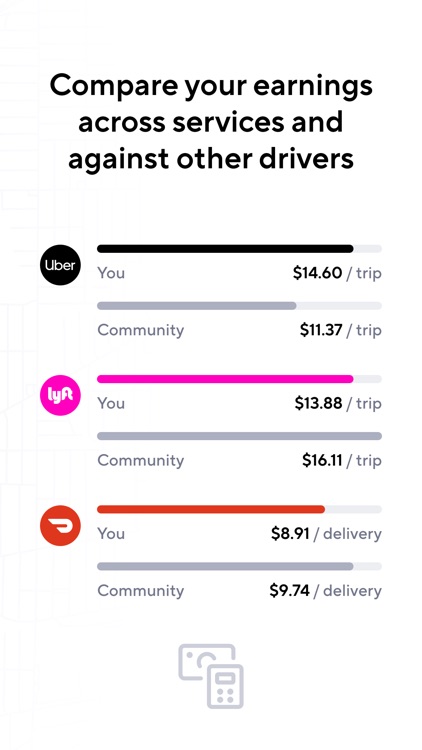Select the $8.91 / delivery amount
Image resolution: width=422 pixels, height=750 pixels.
pyautogui.click(x=326, y=534)
